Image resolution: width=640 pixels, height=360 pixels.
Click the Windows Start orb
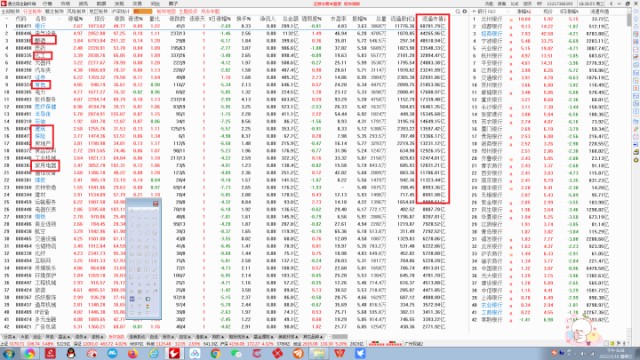point(9,353)
